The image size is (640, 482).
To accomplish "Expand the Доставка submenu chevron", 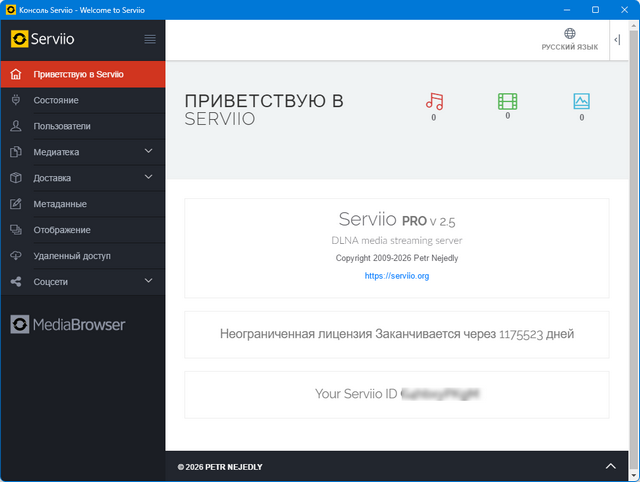I will (x=149, y=177).
